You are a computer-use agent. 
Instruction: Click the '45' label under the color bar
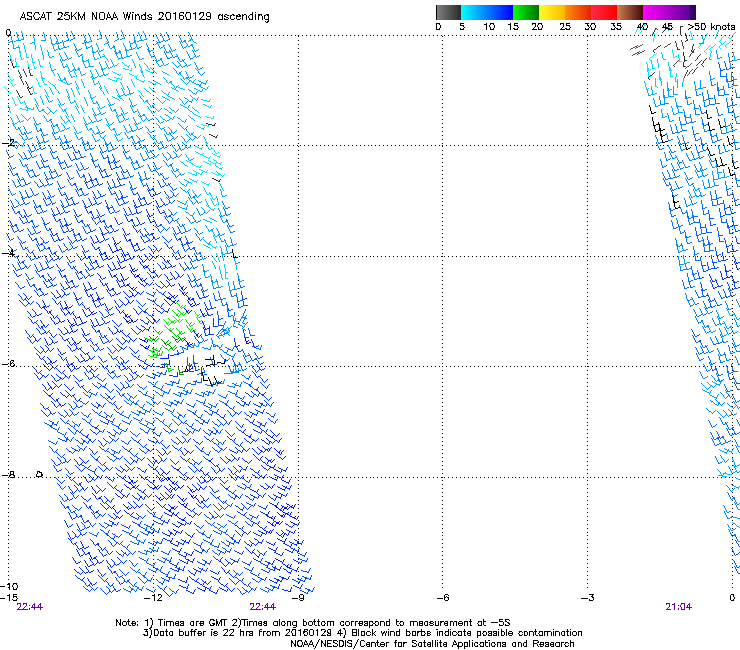tap(667, 27)
